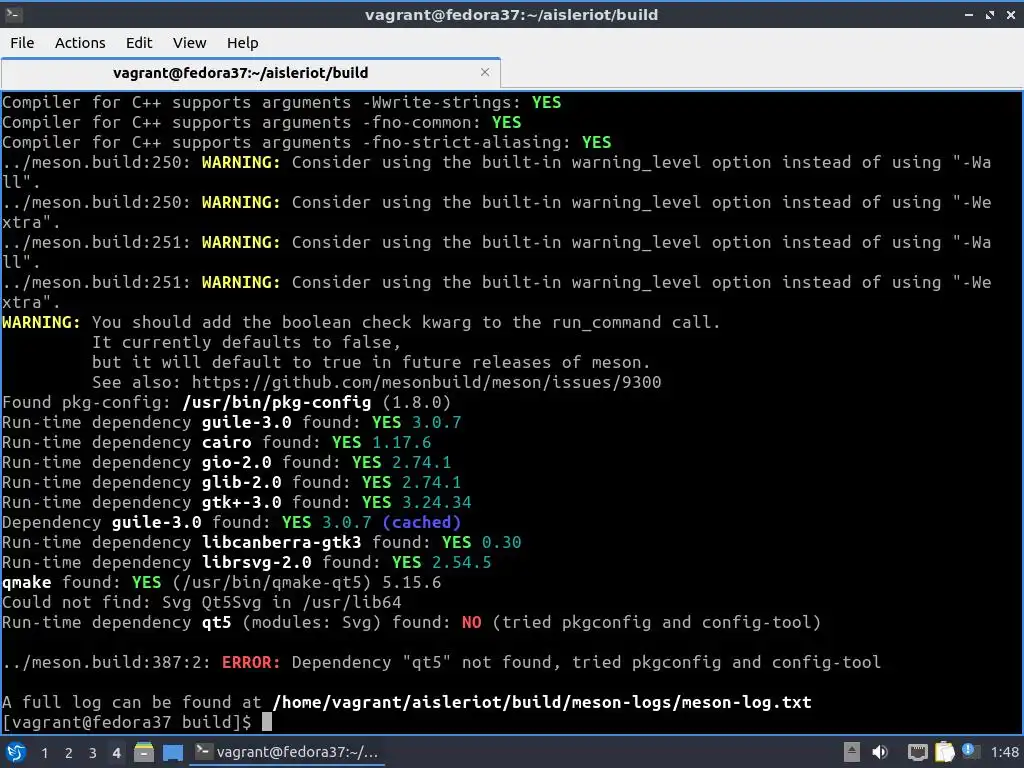Click the meson-log.txt path text

542,702
